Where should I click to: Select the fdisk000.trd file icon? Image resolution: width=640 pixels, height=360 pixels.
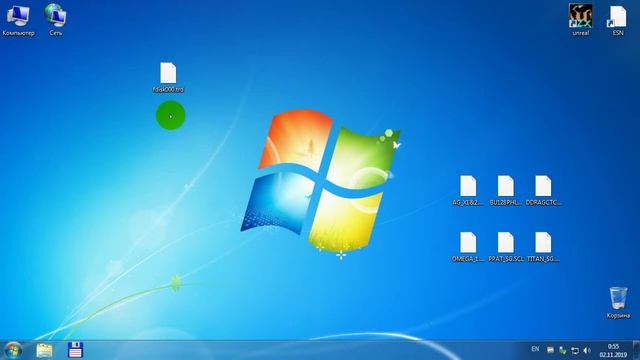click(x=168, y=78)
